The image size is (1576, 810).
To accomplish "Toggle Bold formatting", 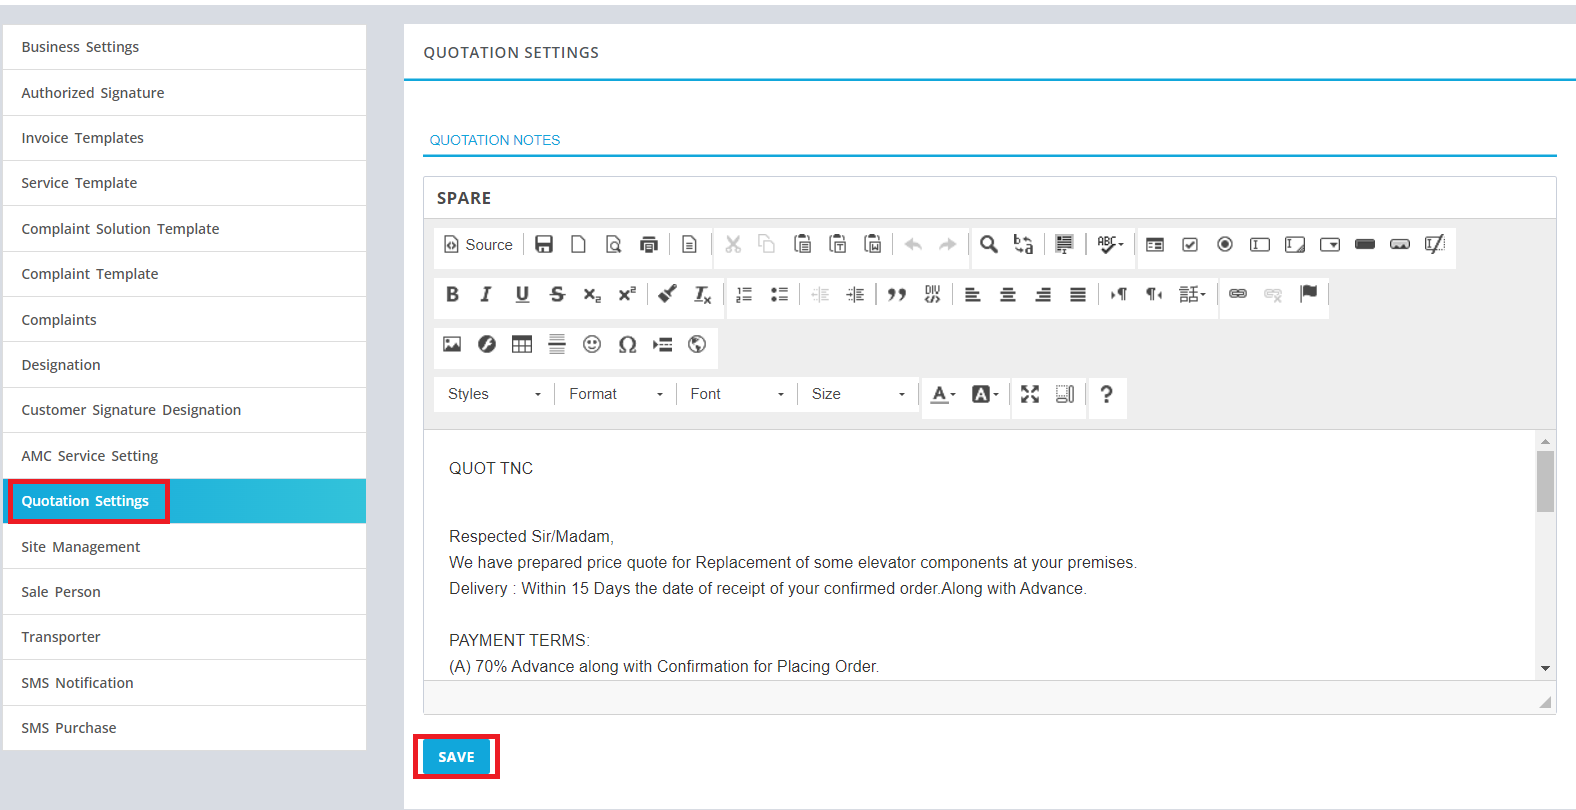I will pos(452,294).
